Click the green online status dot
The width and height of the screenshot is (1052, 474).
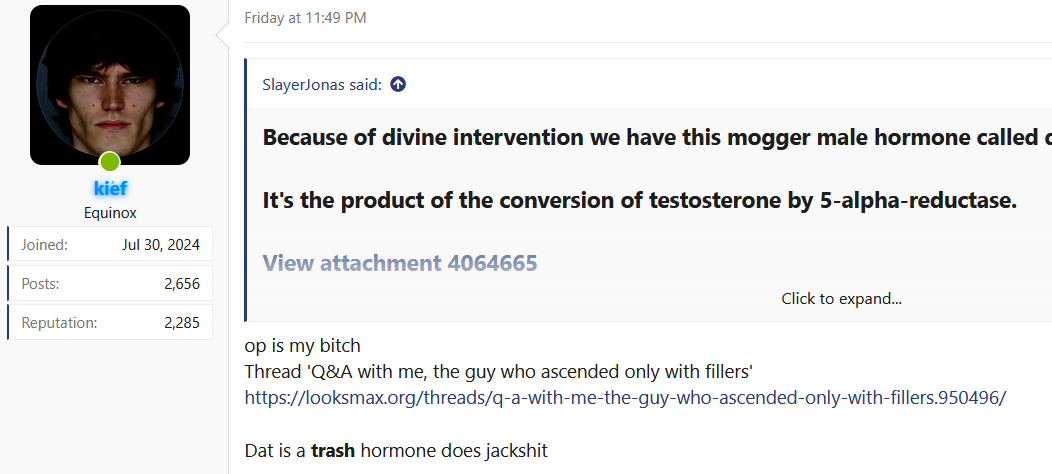point(109,162)
